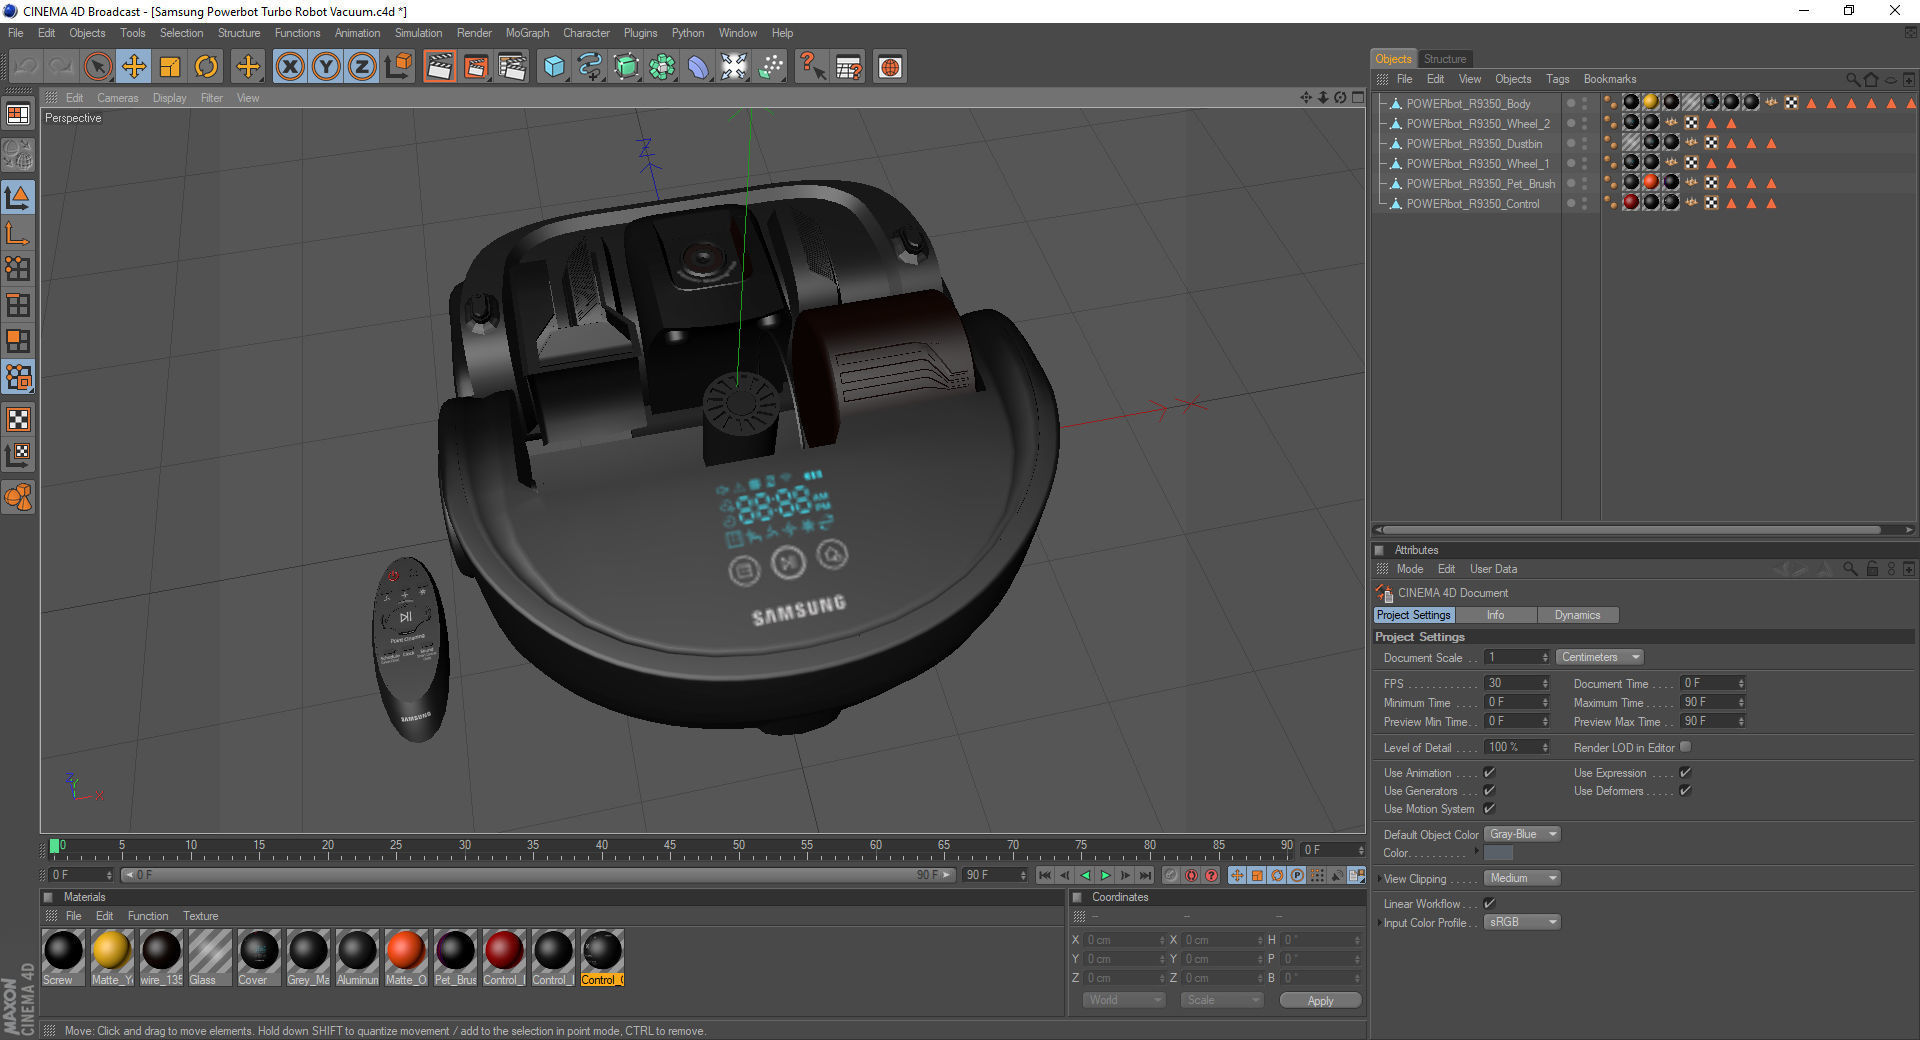Toggle Use Expression checkbox
Image resolution: width=1920 pixels, height=1040 pixels.
(x=1685, y=772)
